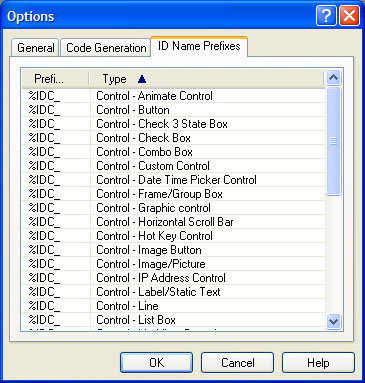
Task: Select the Control - Combo Box row
Action: pos(174,152)
